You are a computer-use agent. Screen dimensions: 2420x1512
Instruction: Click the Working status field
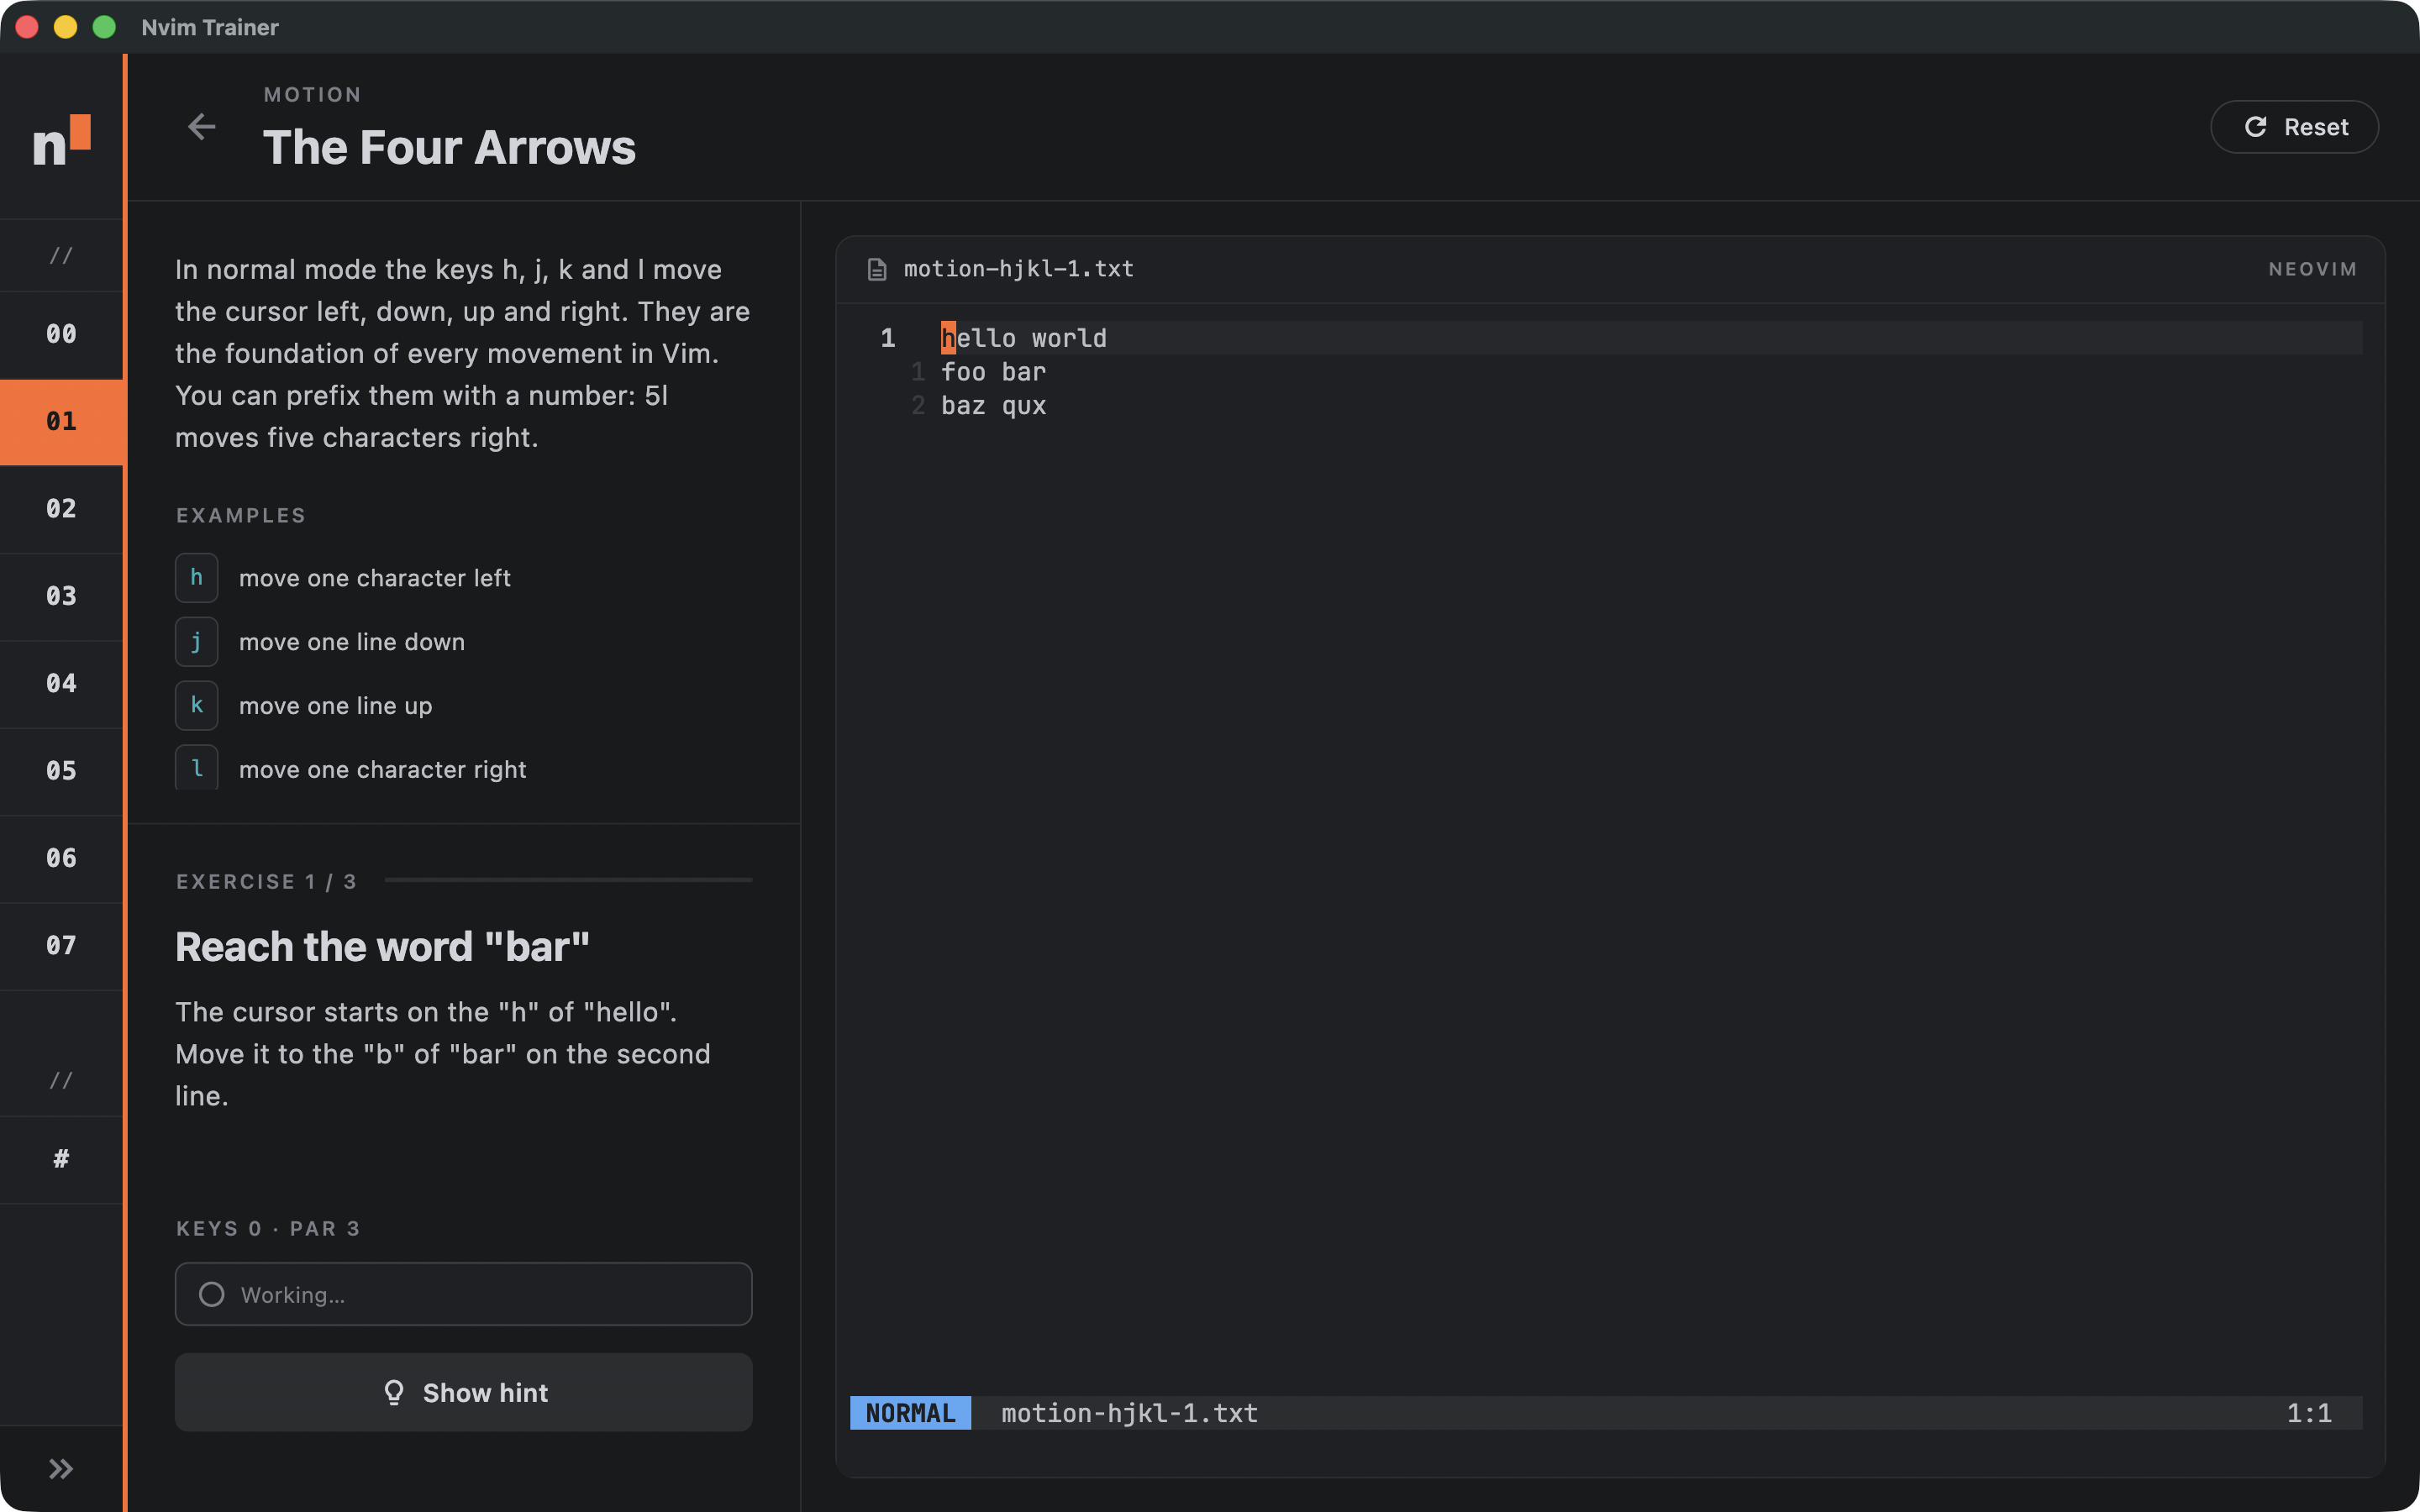tap(464, 1294)
